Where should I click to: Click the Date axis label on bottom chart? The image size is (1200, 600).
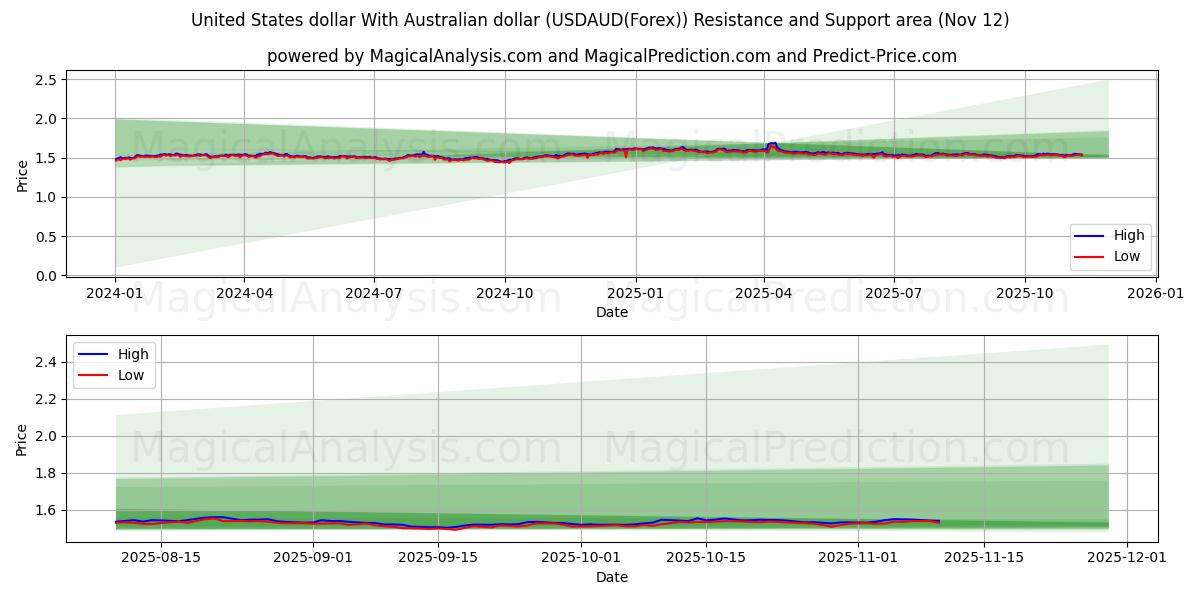coord(613,577)
